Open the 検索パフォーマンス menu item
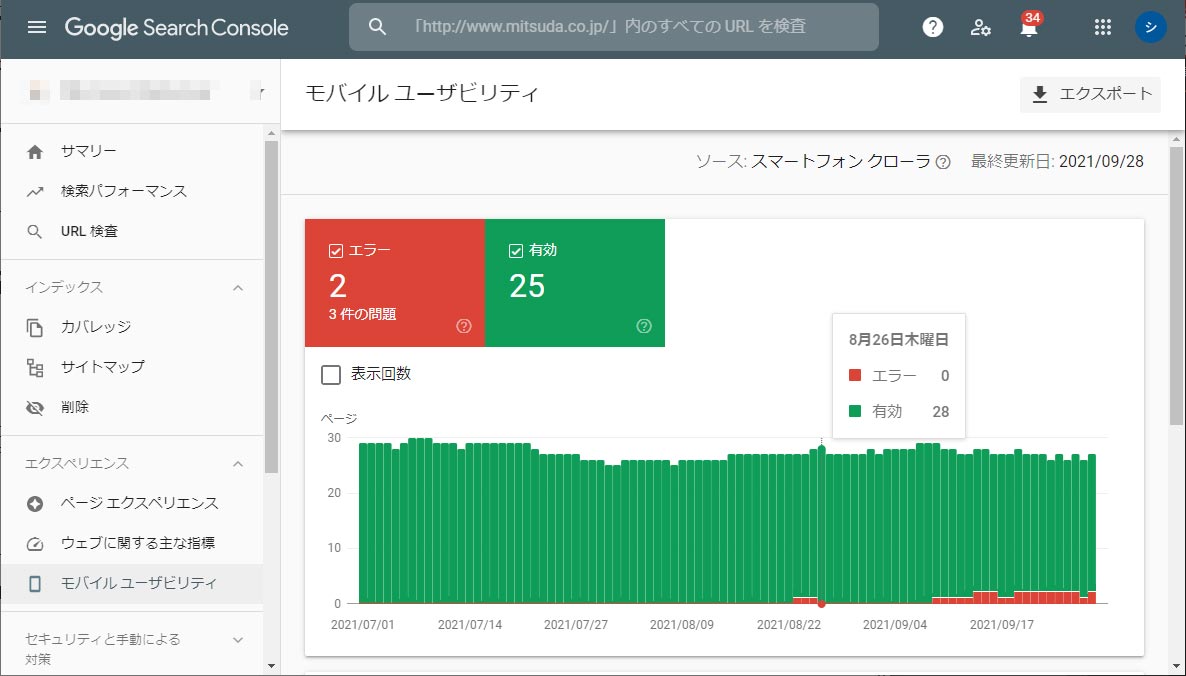The width and height of the screenshot is (1186, 676). point(123,191)
